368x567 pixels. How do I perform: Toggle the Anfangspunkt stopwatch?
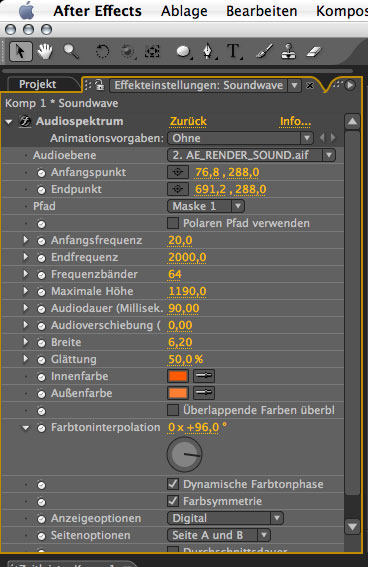(42, 173)
